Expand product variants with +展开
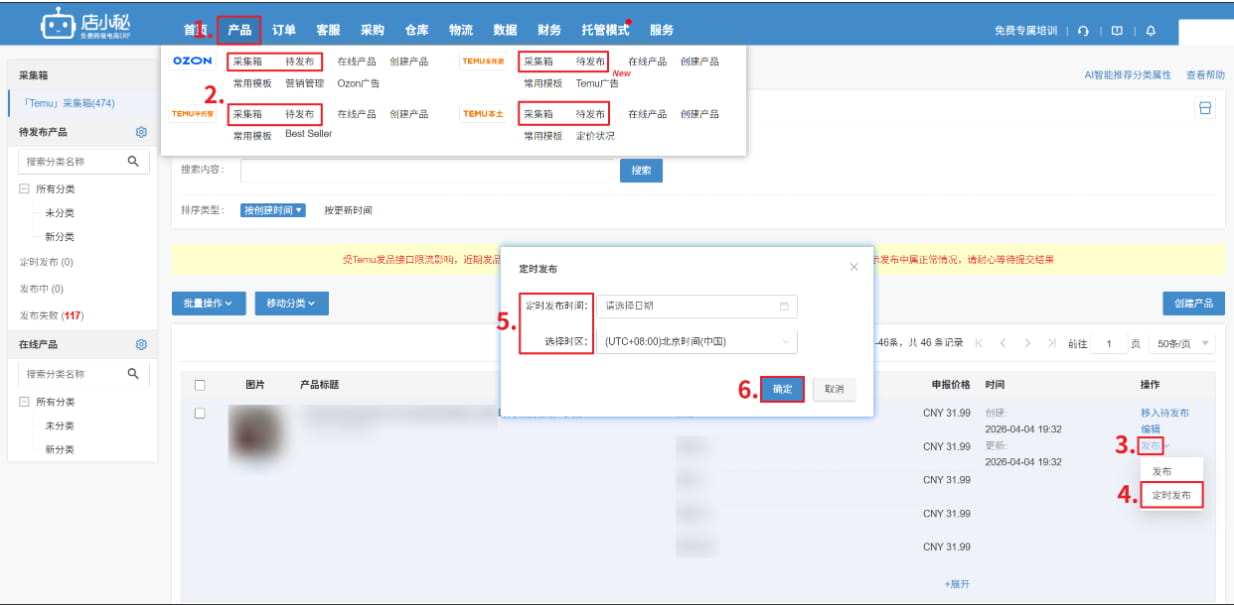This screenshot has height=605, width=1234. click(x=957, y=584)
